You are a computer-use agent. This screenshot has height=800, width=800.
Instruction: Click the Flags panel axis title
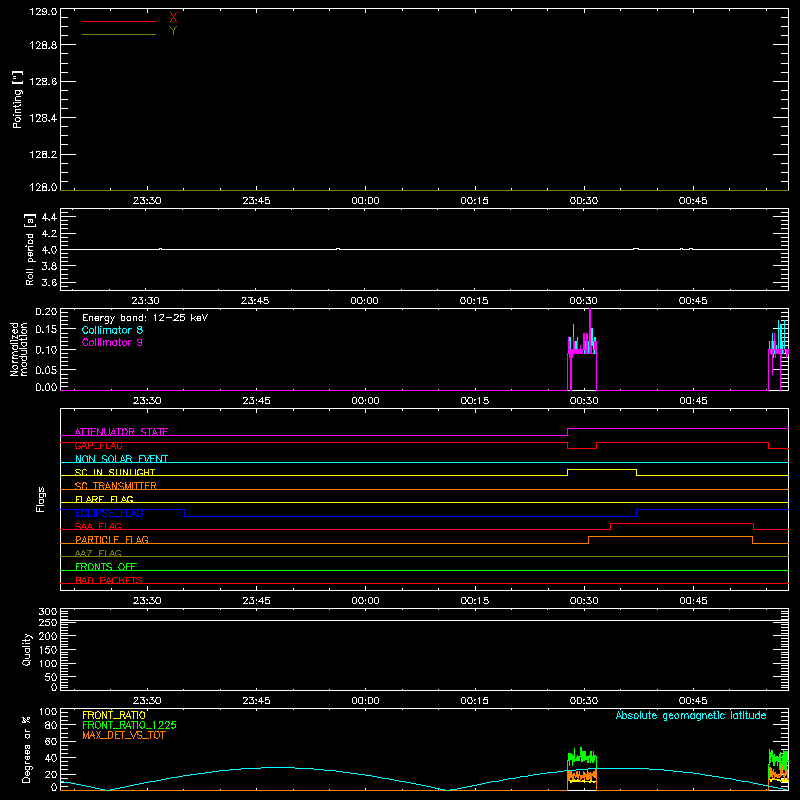click(41, 499)
